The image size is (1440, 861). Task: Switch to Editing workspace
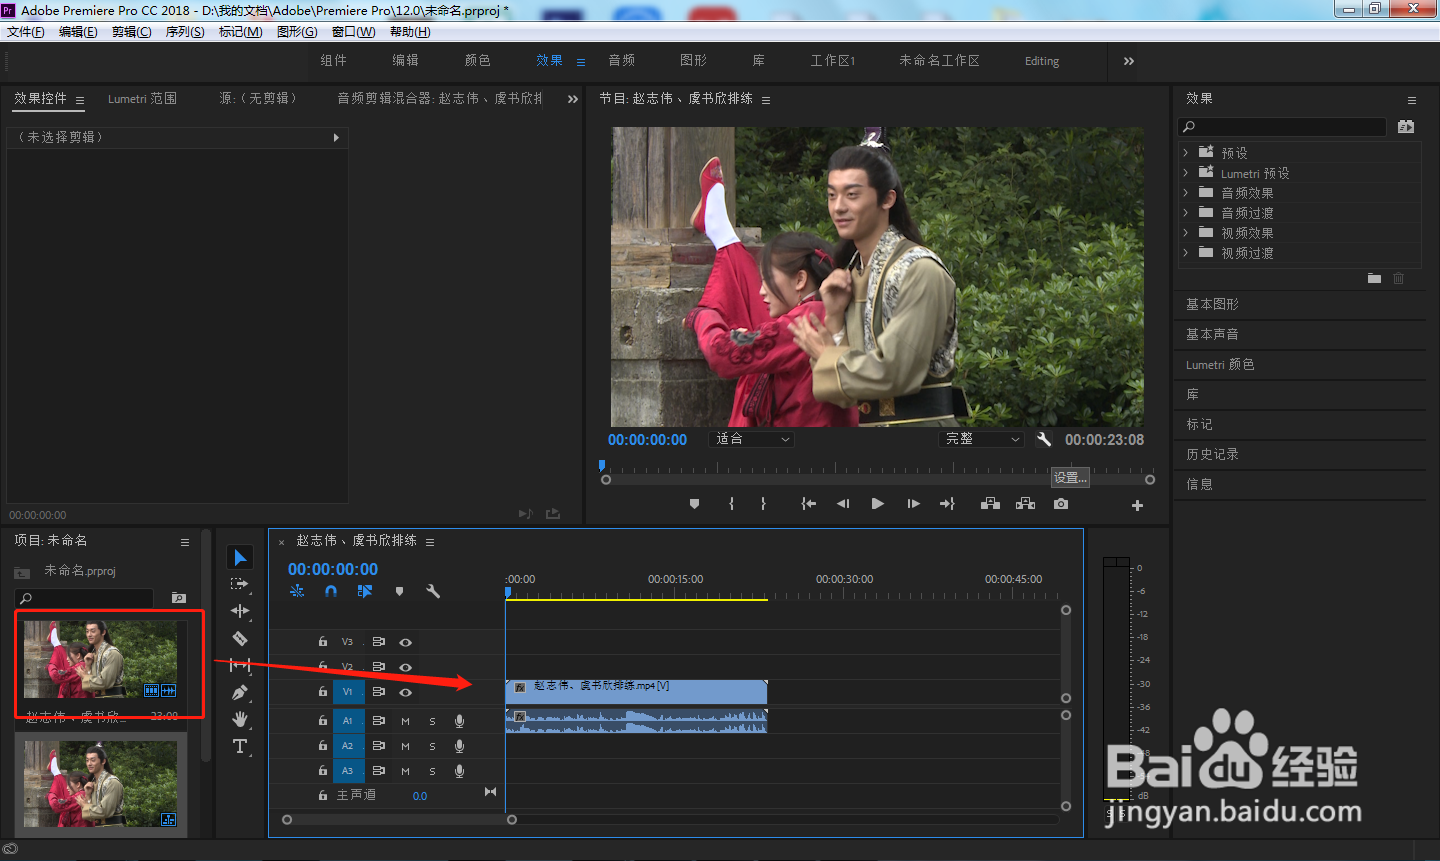pyautogui.click(x=1042, y=61)
